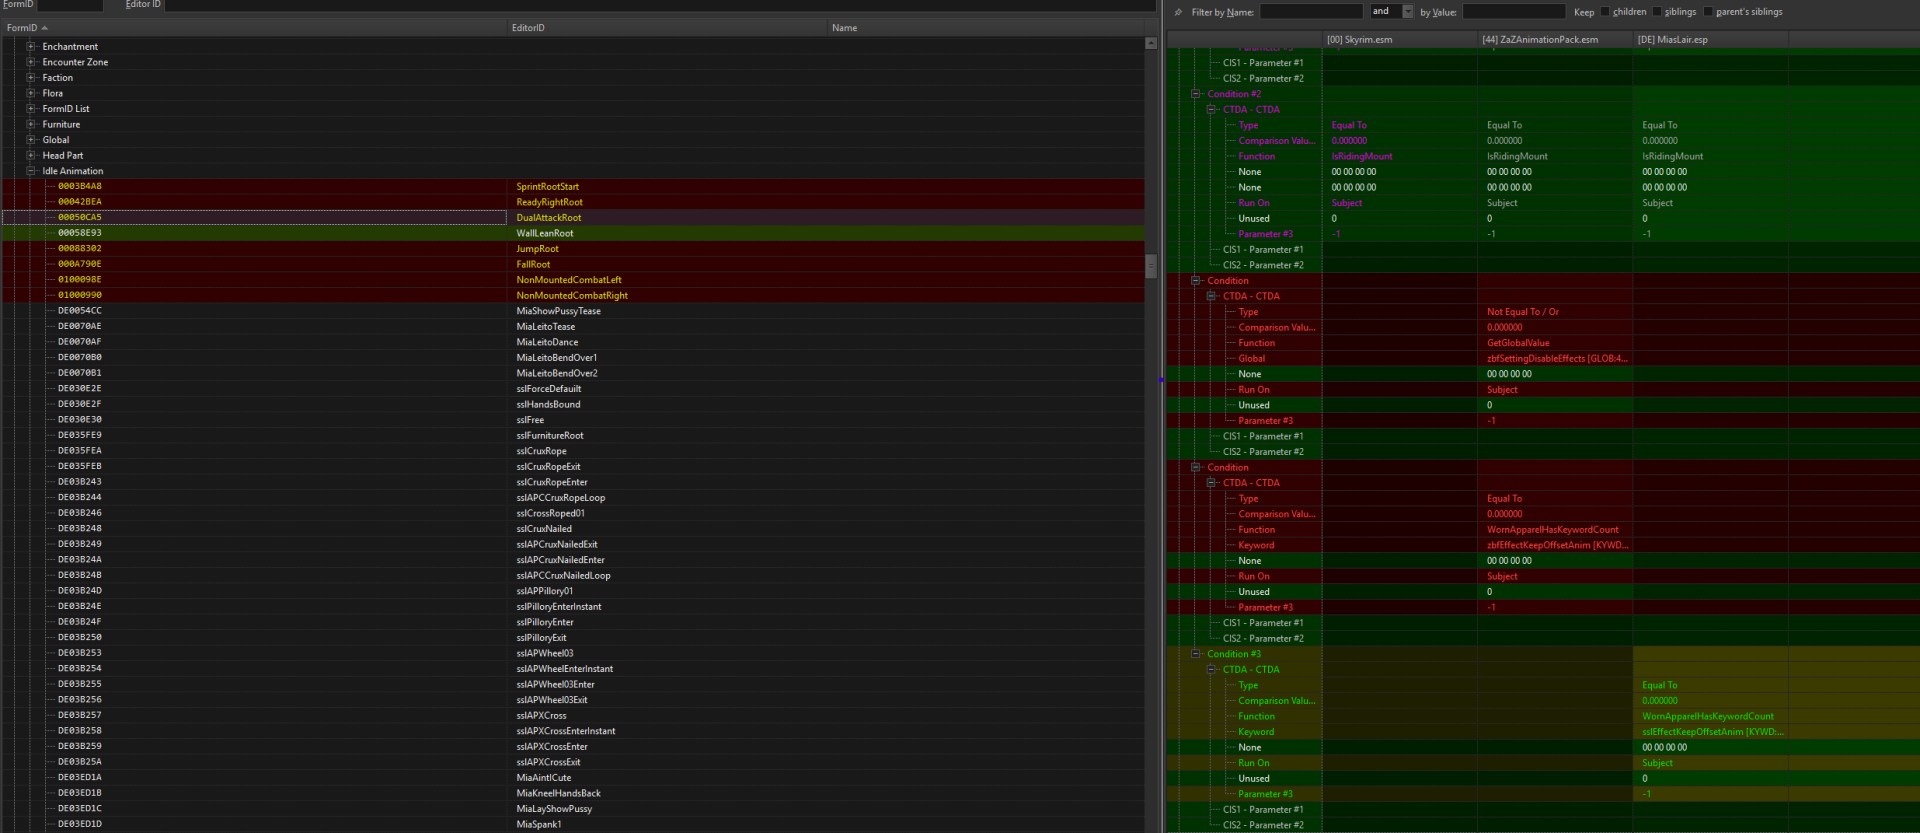Collapse the Idle Animation group
This screenshot has height=833, width=1920.
[31, 171]
